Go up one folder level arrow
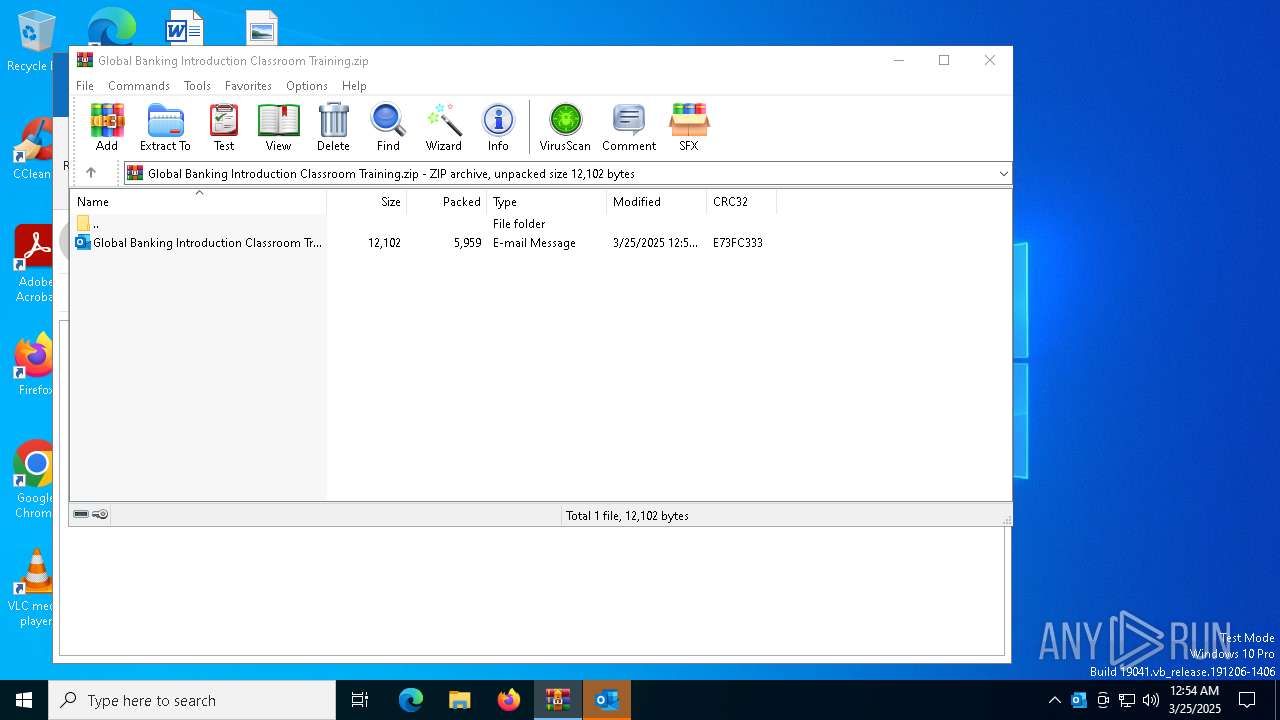 point(91,173)
